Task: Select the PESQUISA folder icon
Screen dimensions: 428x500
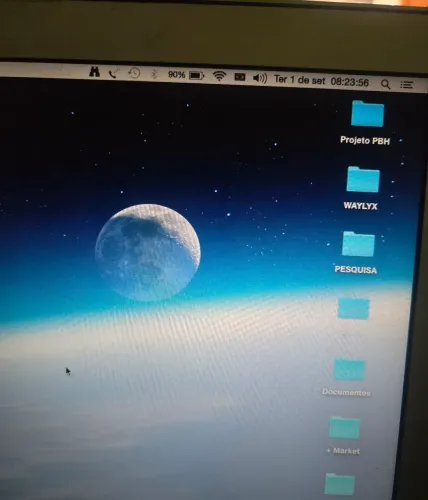Action: point(358,244)
